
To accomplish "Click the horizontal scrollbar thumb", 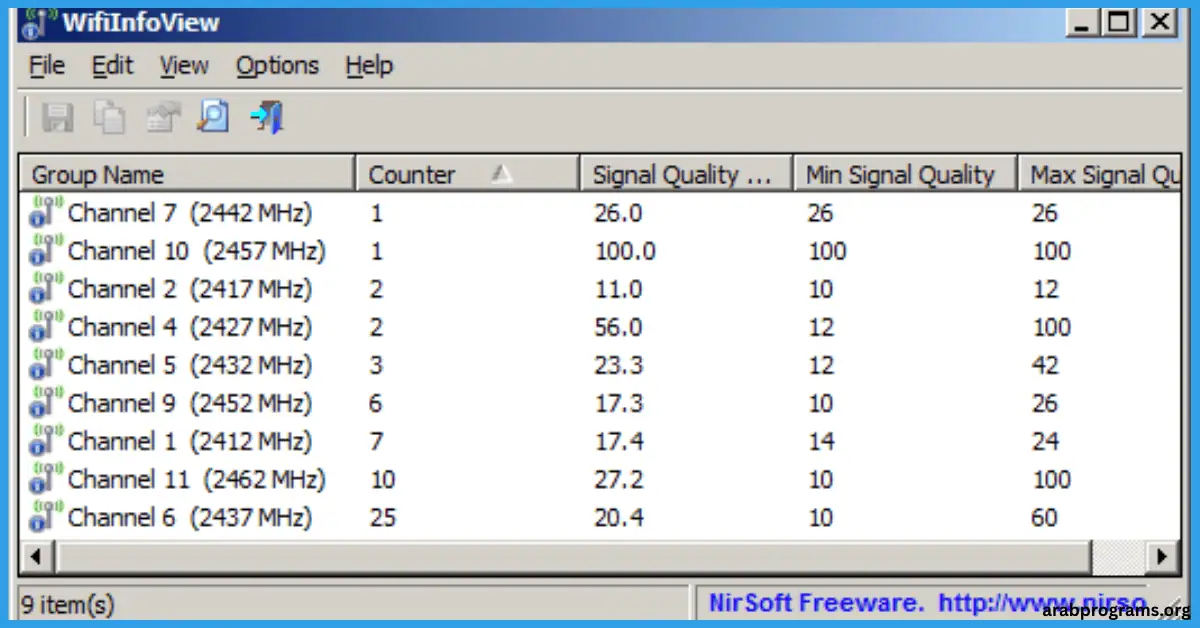I will pos(574,557).
